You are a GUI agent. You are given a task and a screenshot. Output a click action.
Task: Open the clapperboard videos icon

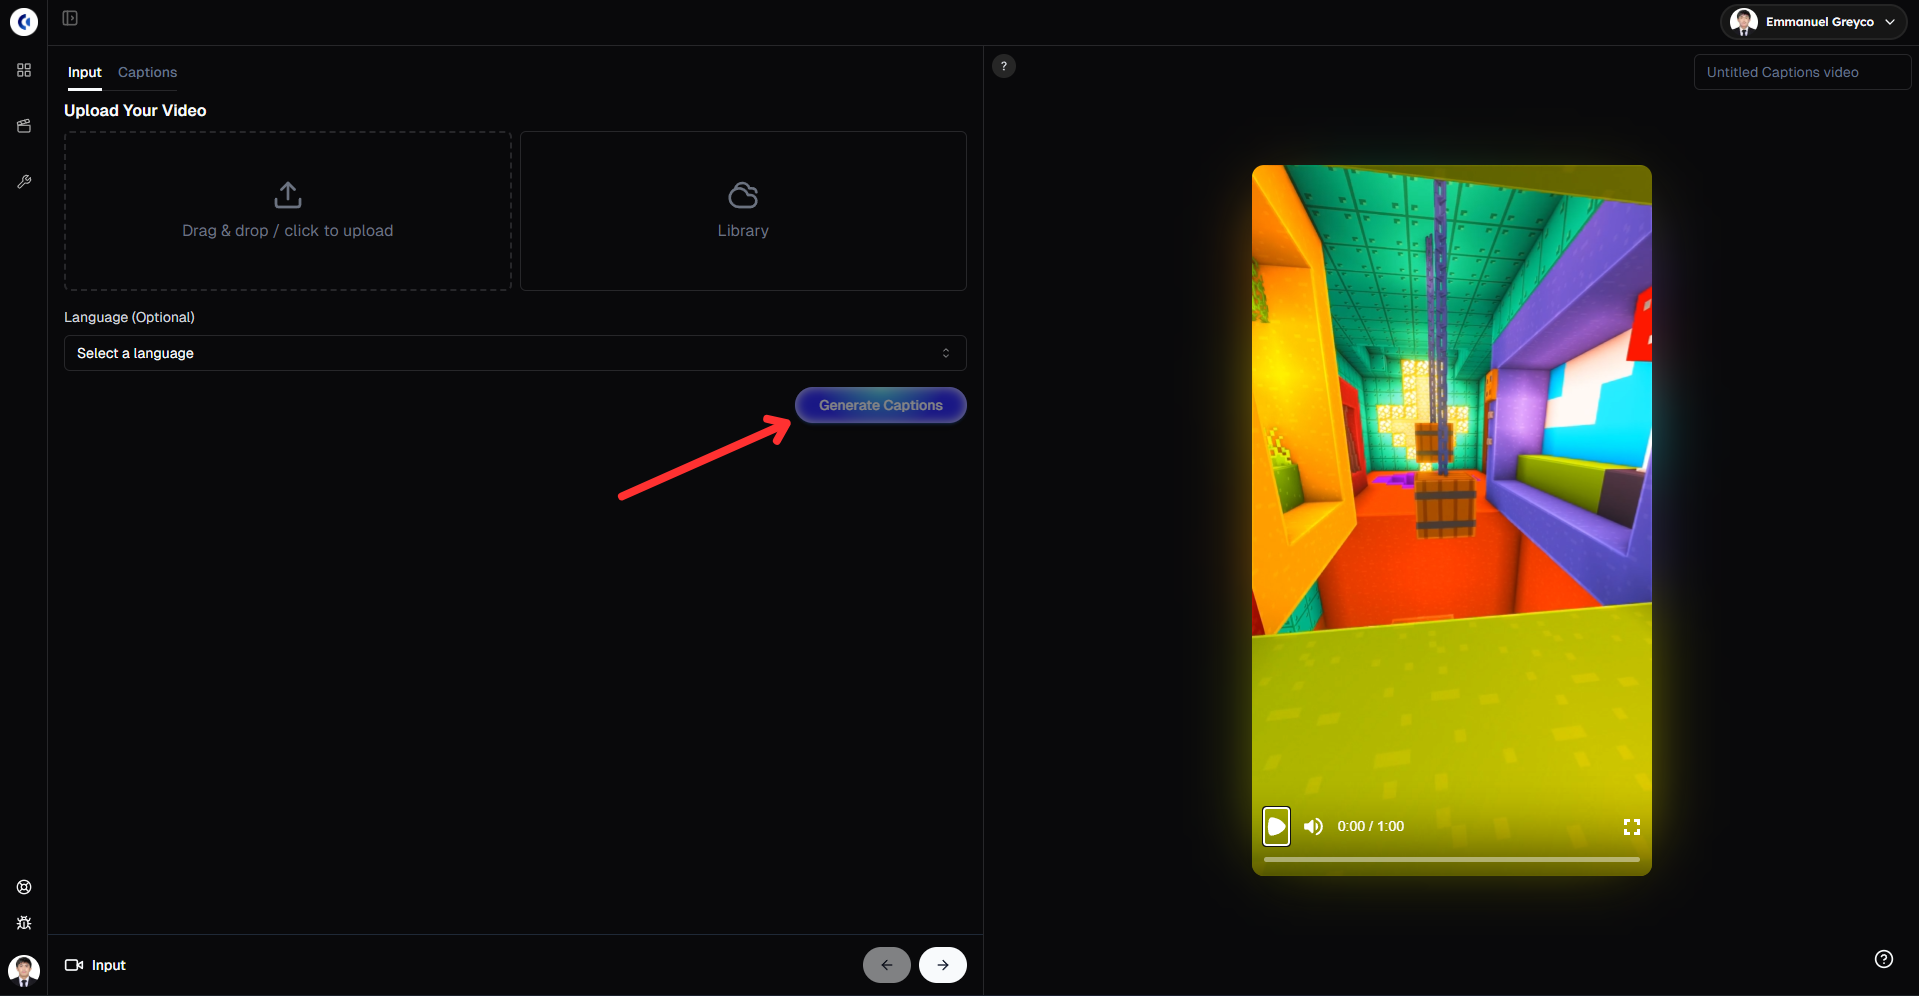(24, 126)
